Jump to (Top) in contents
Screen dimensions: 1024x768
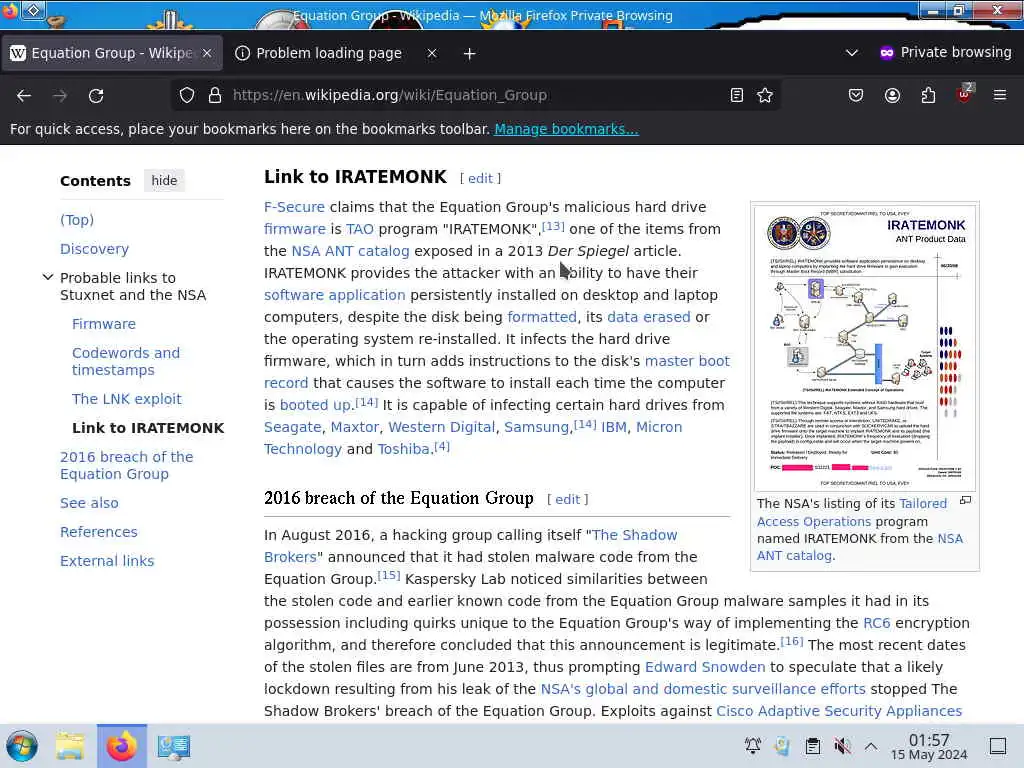coord(77,220)
